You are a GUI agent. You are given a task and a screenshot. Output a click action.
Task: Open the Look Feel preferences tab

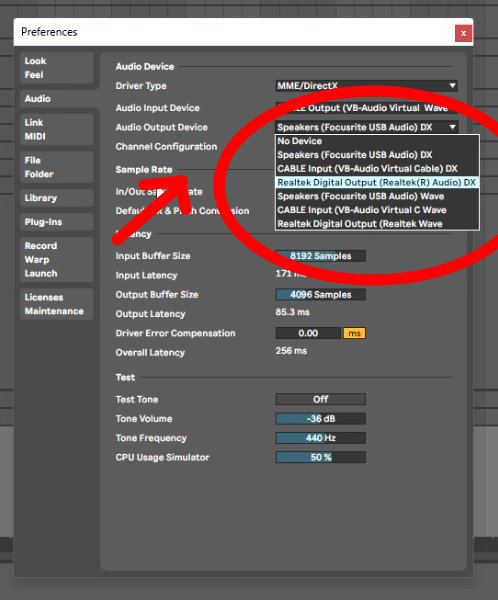tap(57, 68)
